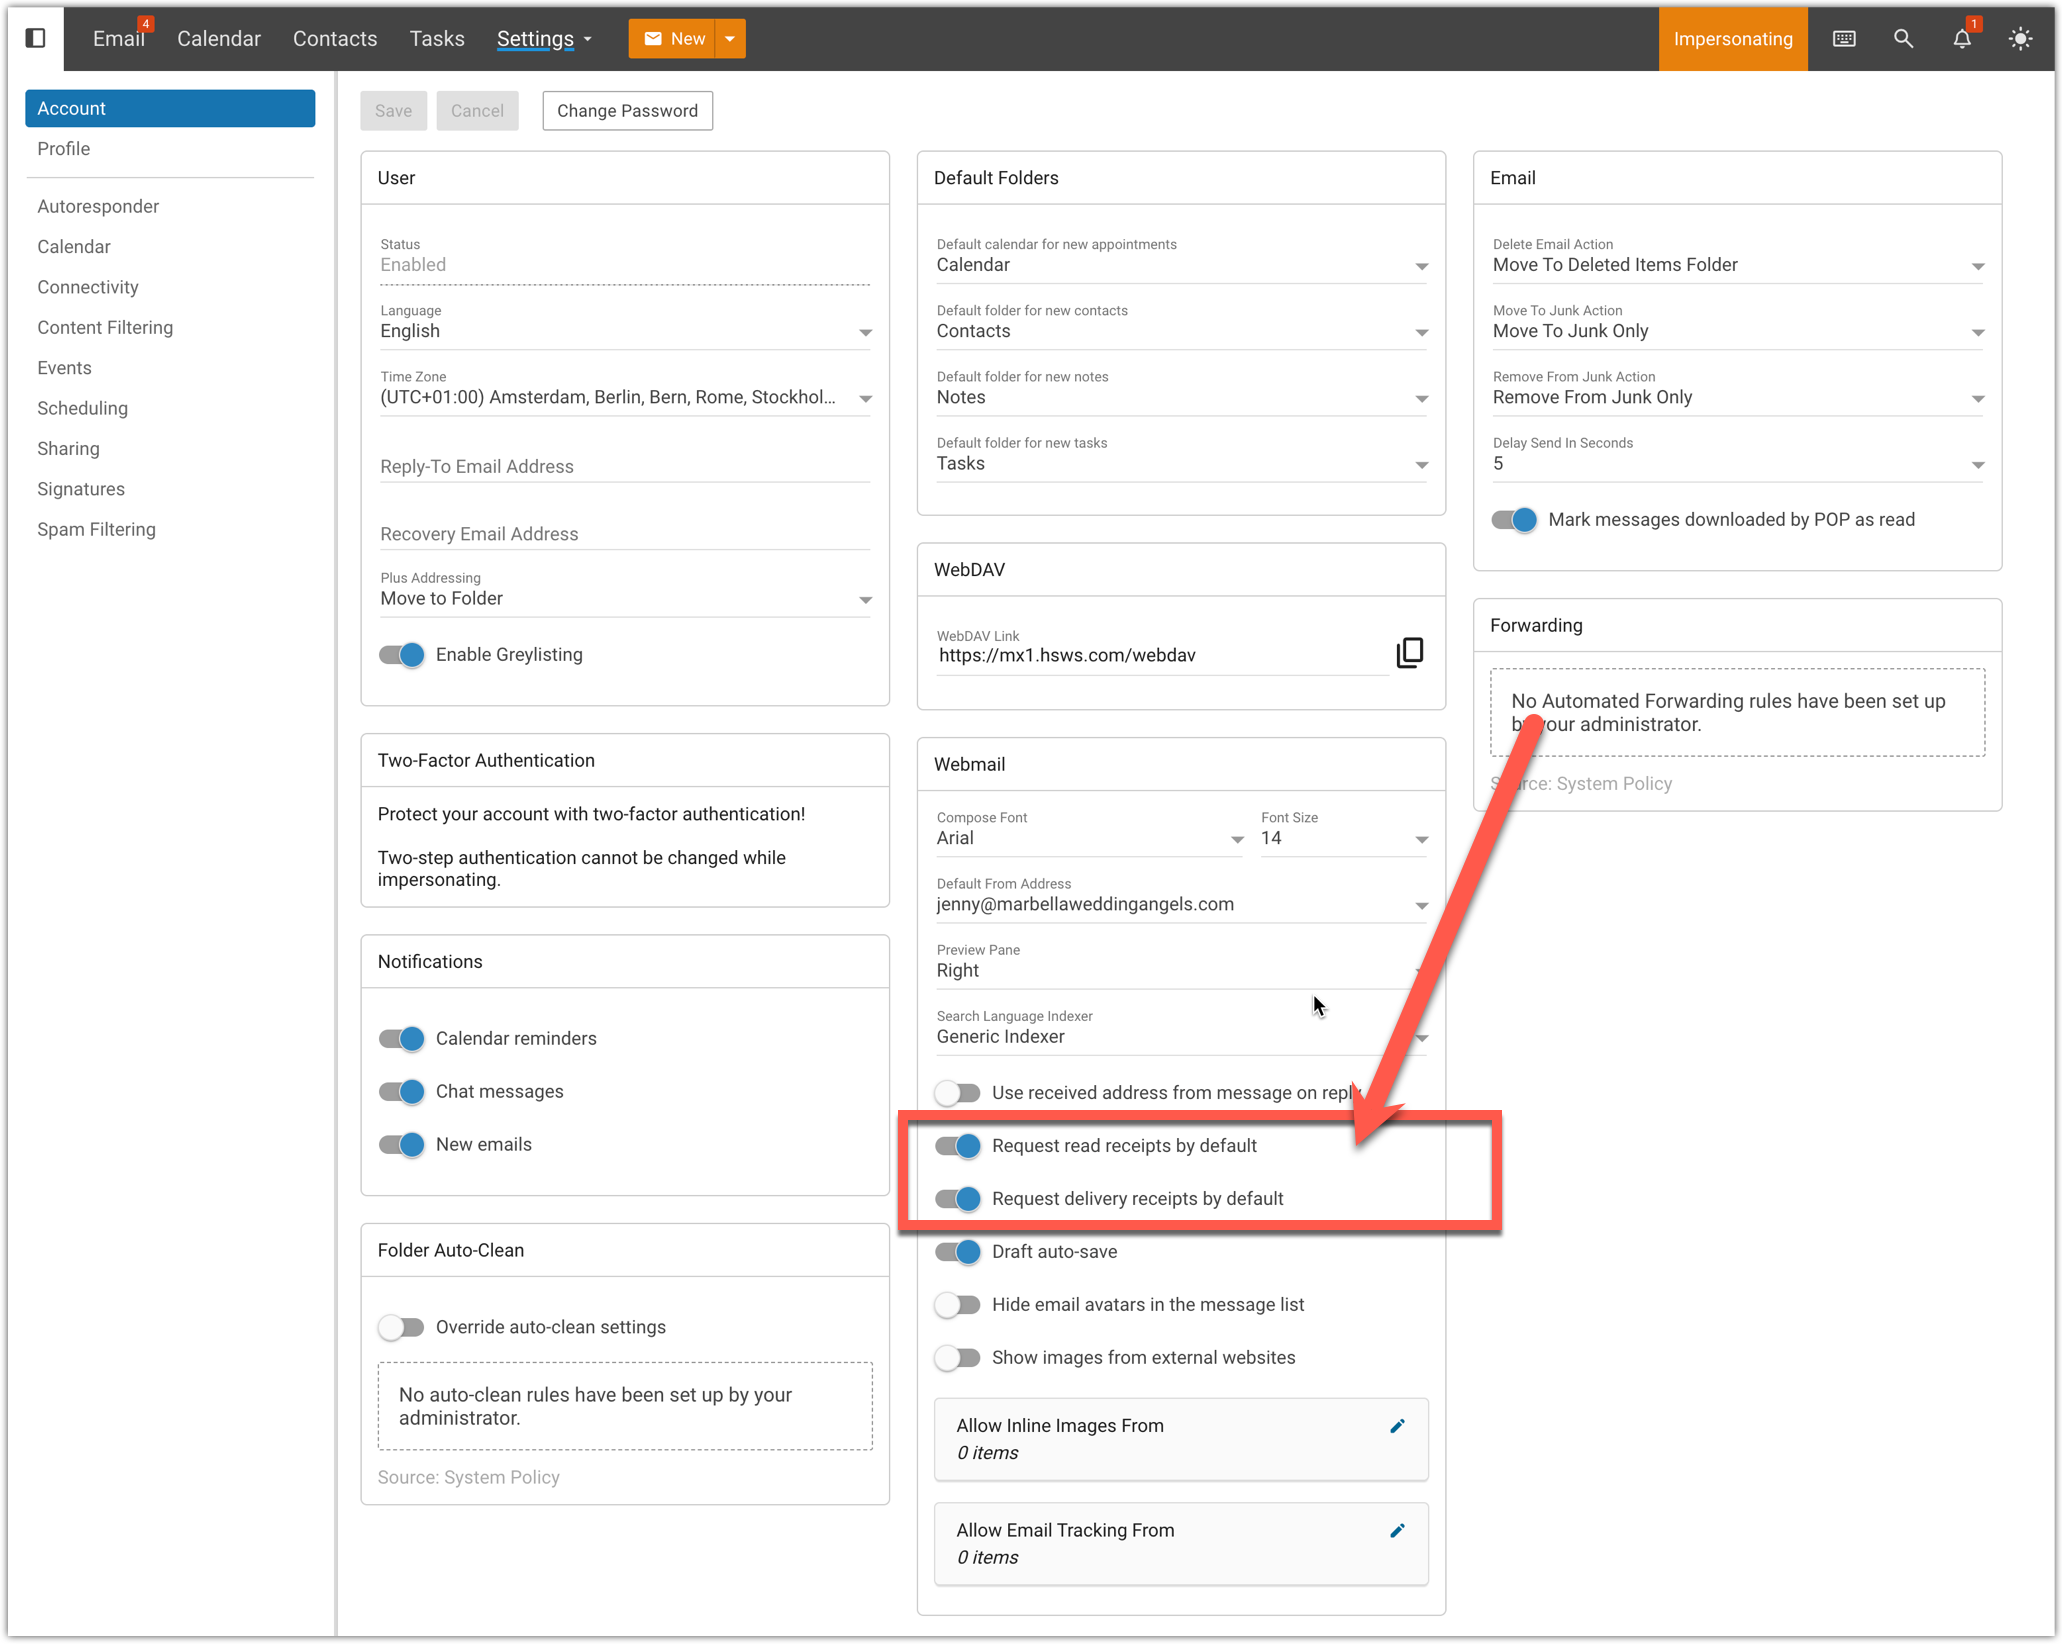Turn off Enable Greylisting switch
2062x1644 pixels.
(x=402, y=655)
